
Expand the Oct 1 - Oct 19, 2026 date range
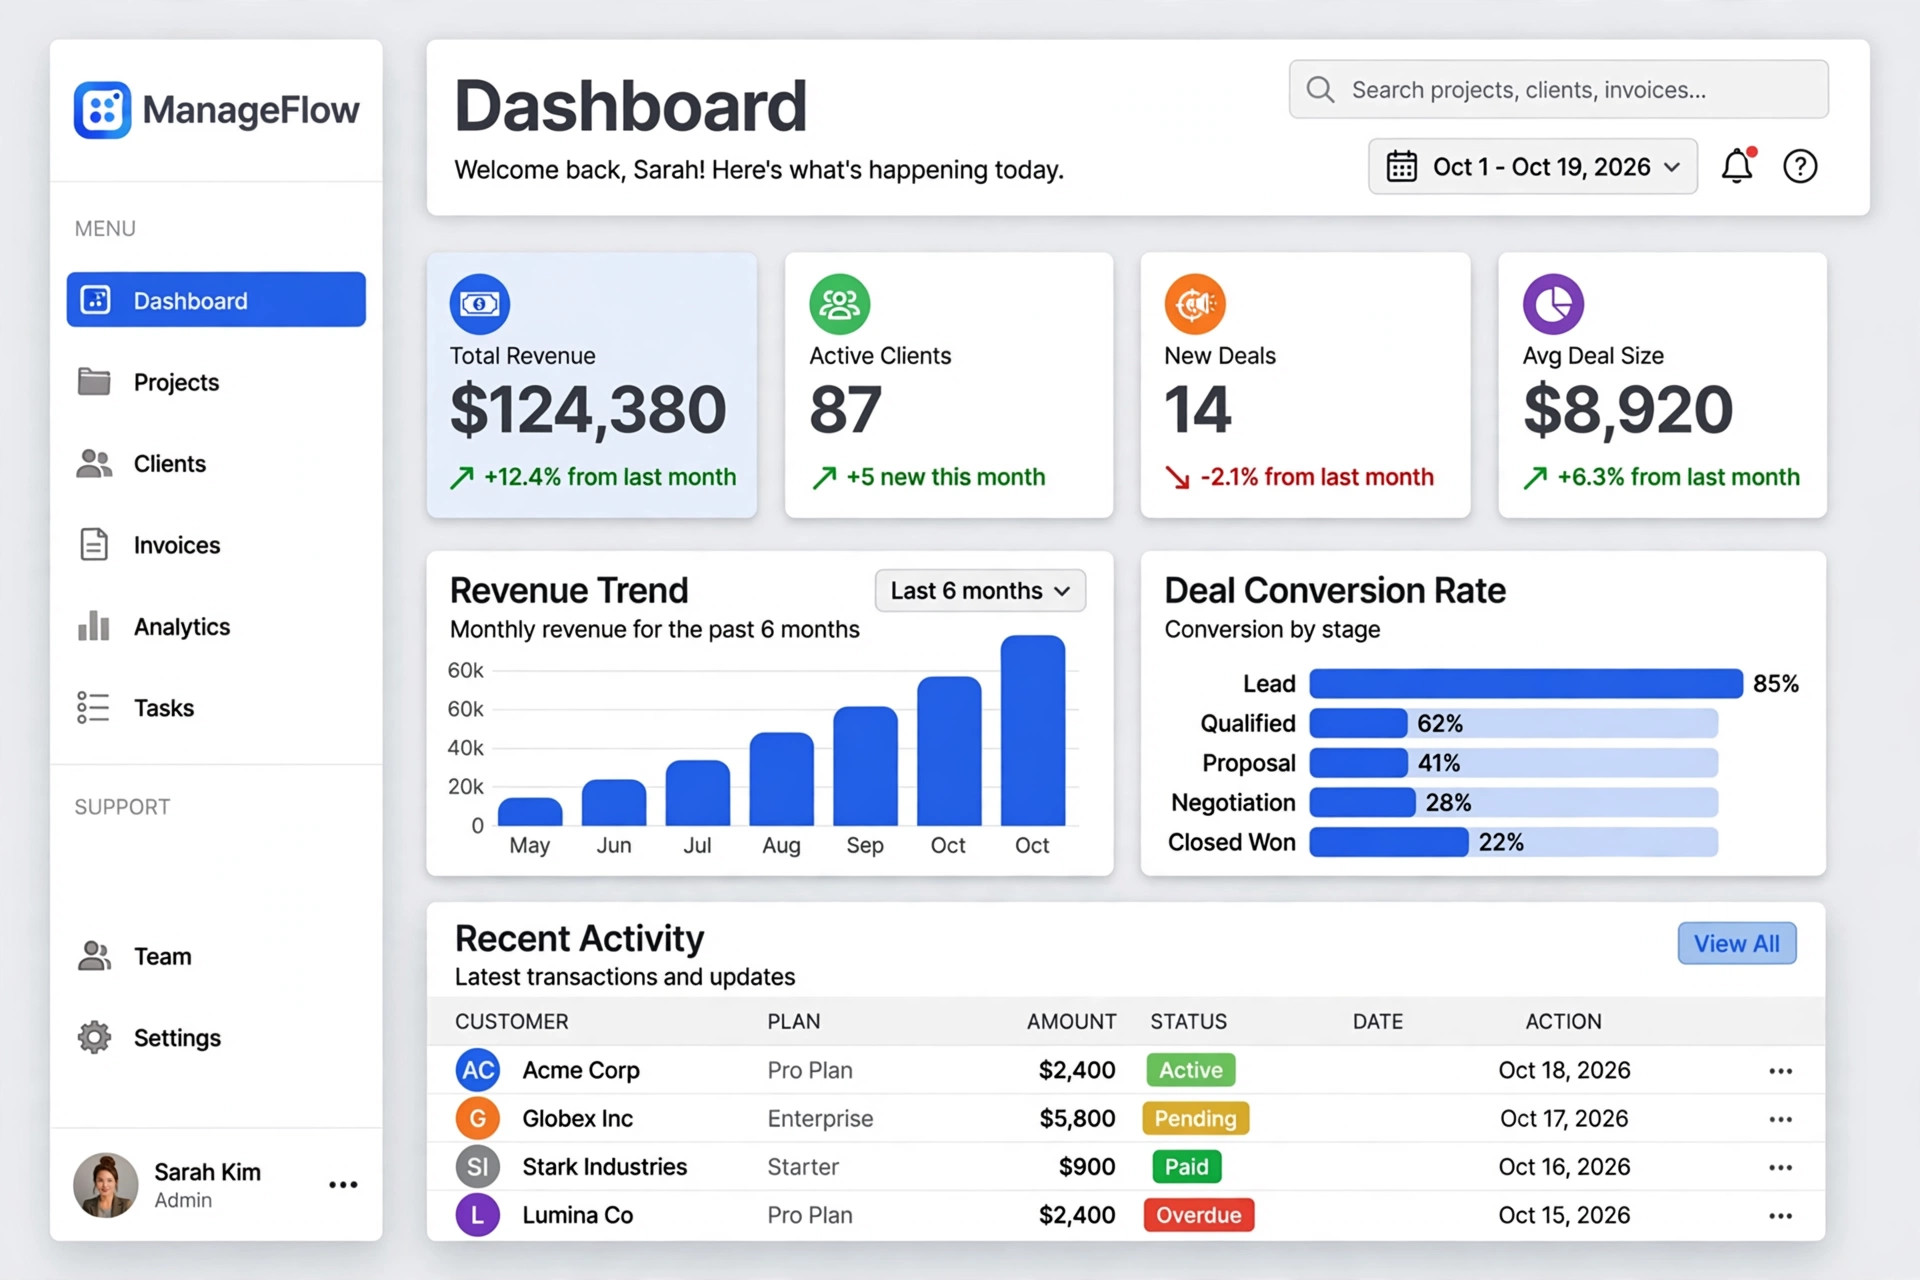coord(1532,166)
